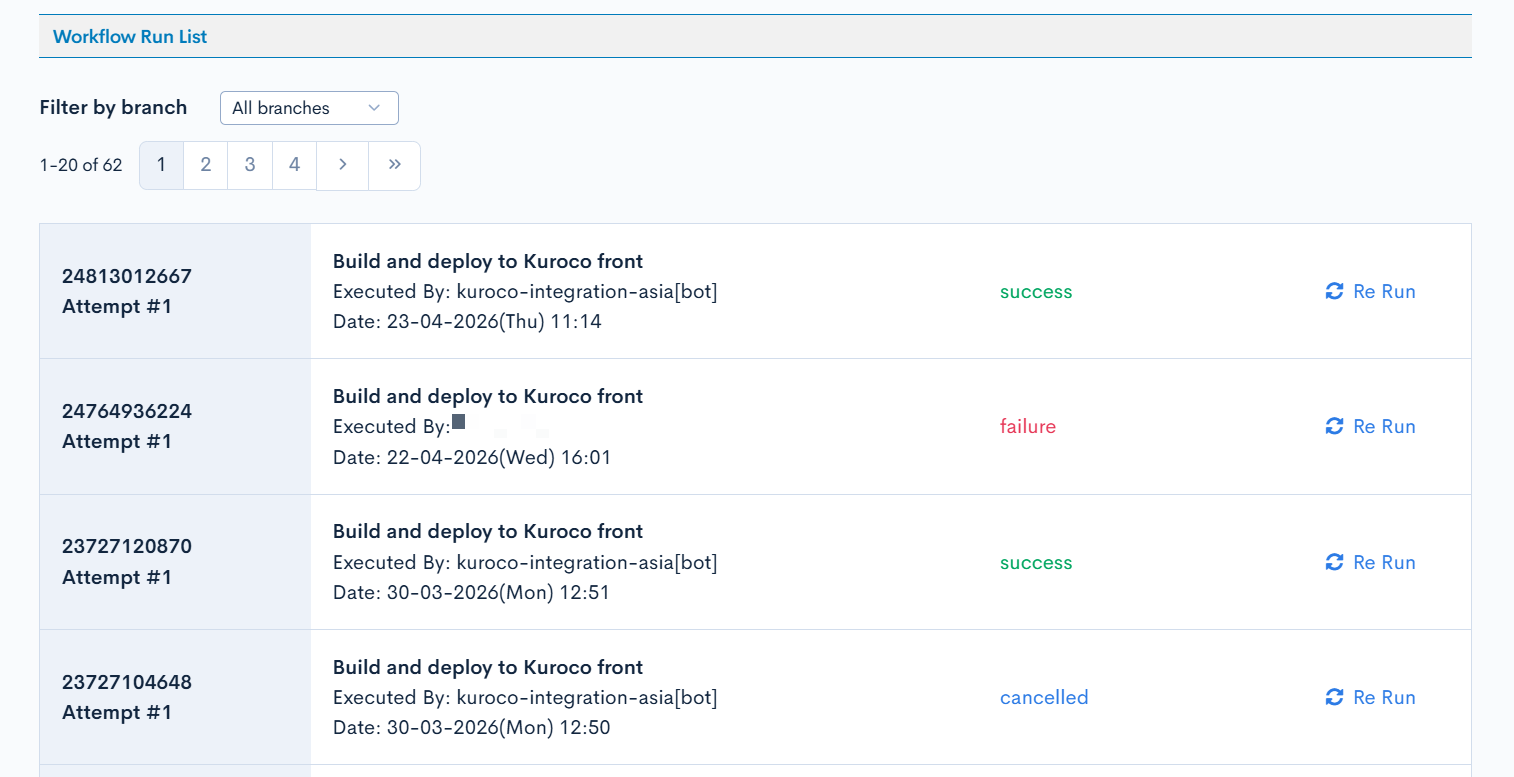Screen dimensions: 1514x777
Task: Open the All branches filter dropdown
Action: [x=309, y=108]
